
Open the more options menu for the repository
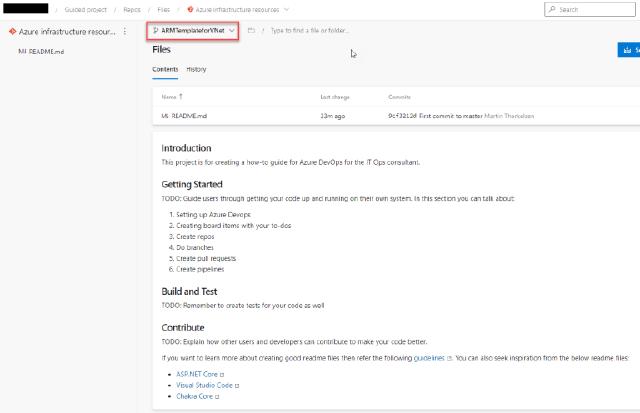(124, 31)
